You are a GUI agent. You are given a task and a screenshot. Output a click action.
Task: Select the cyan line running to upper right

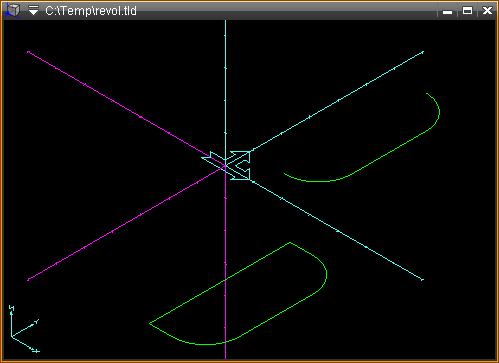click(x=337, y=101)
